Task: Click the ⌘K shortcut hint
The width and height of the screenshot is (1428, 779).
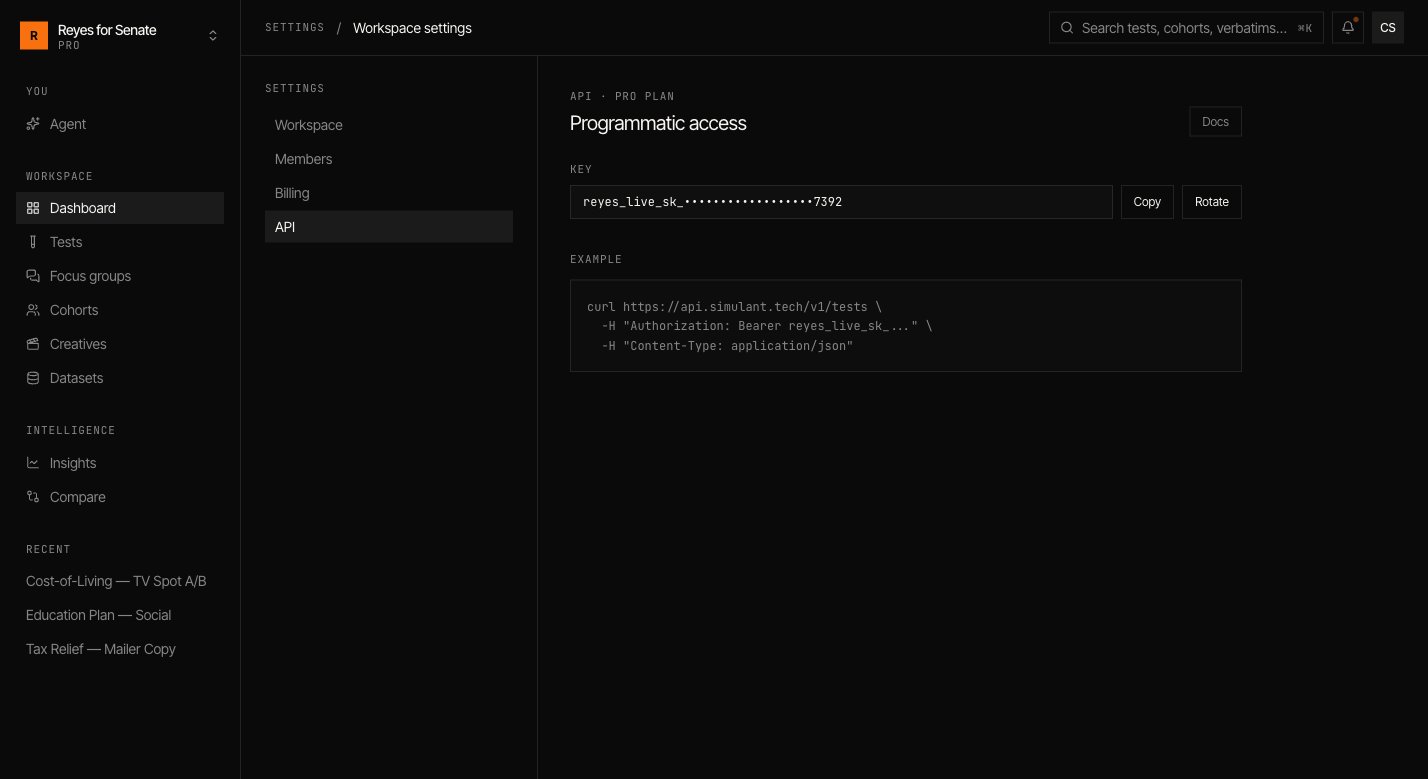Action: [x=1304, y=28]
